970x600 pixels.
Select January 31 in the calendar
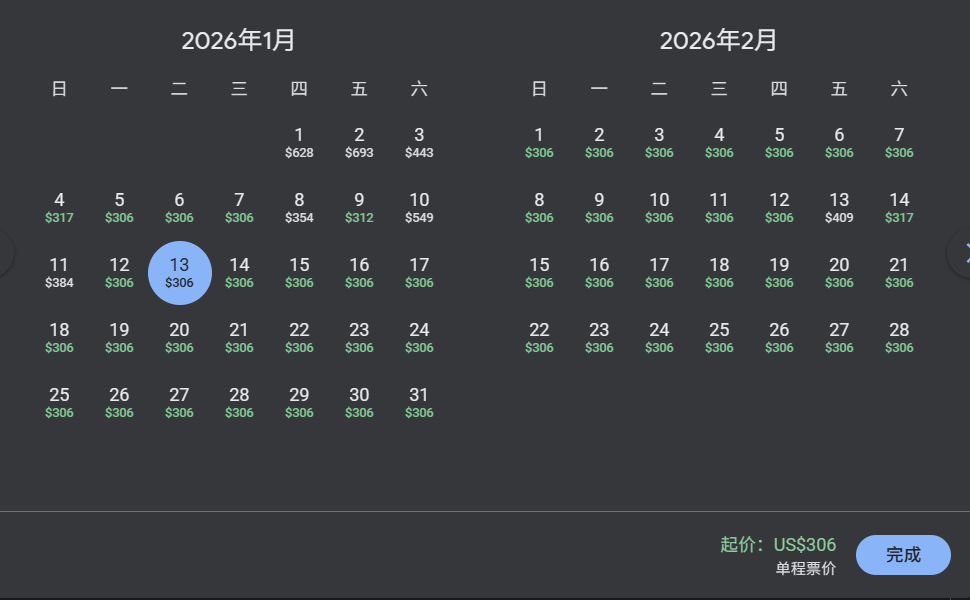(x=419, y=402)
